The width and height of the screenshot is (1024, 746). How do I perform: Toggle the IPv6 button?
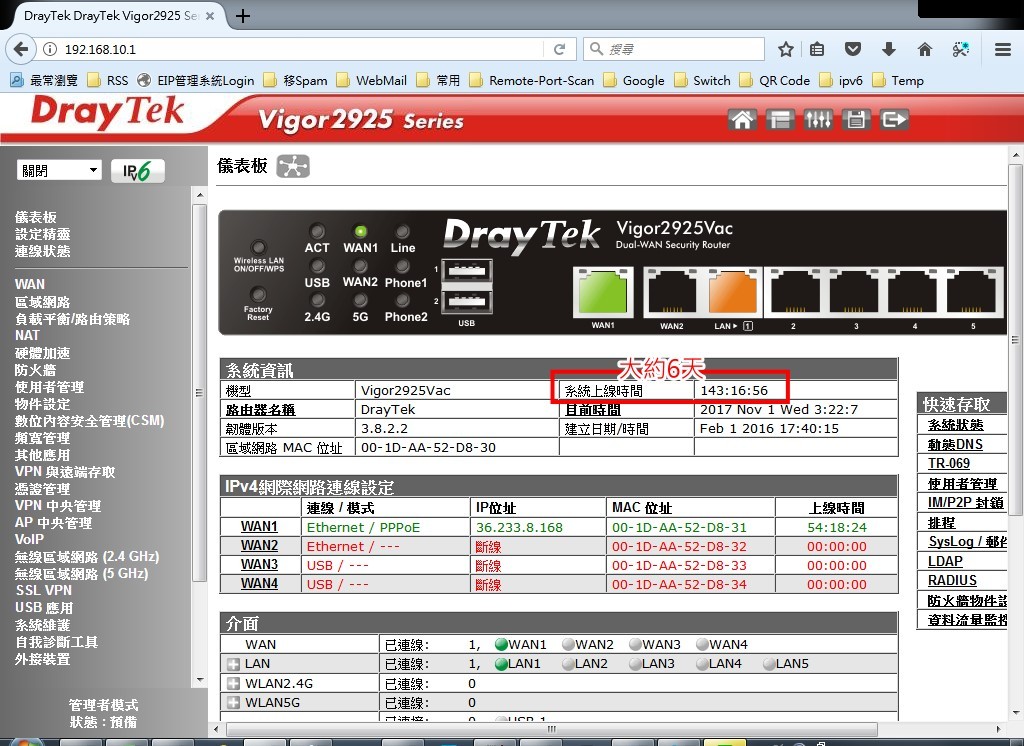pos(137,171)
